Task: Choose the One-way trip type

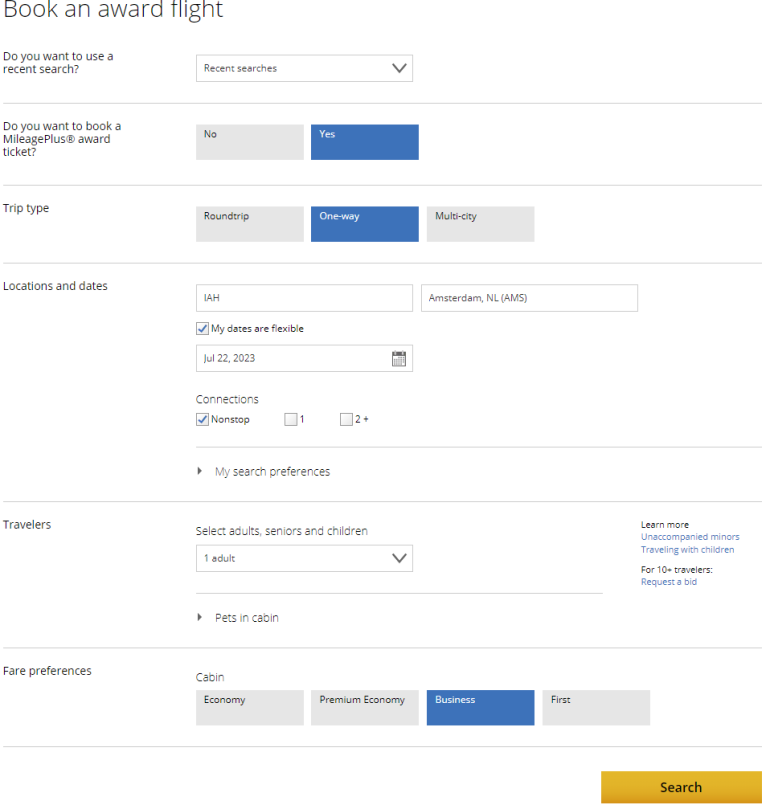Action: coord(364,224)
